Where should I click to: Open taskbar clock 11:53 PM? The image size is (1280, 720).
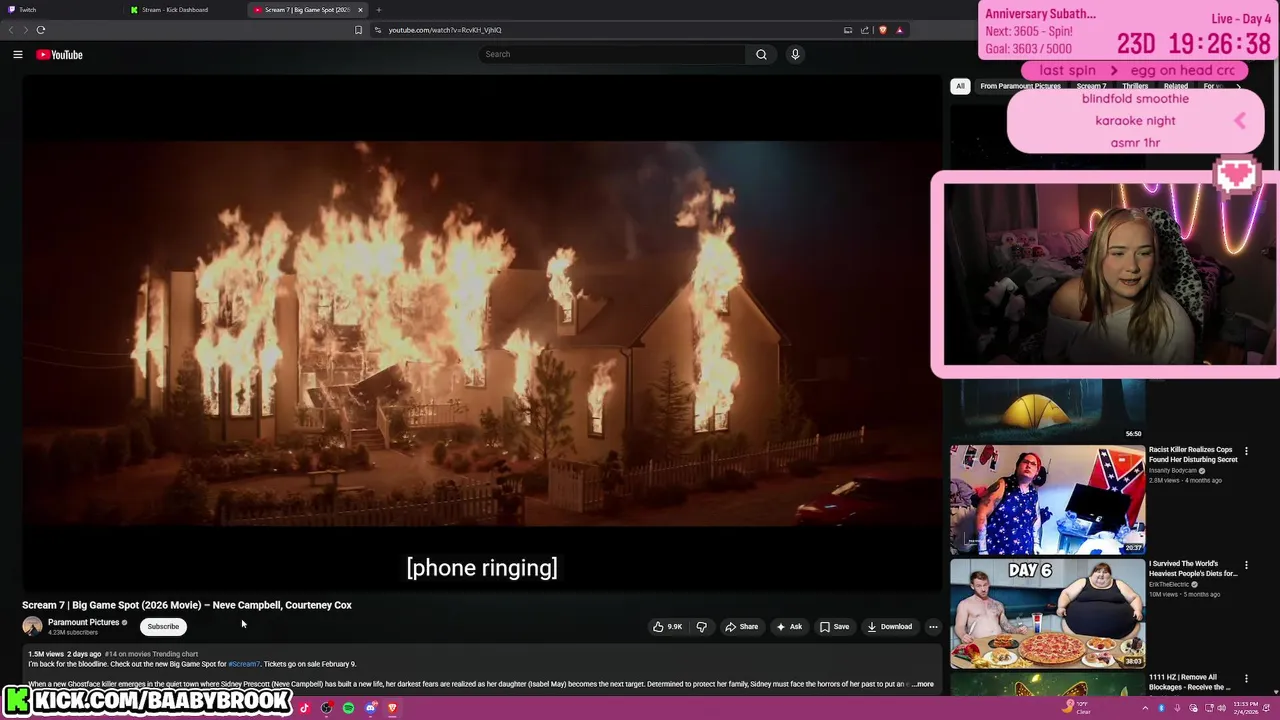pyautogui.click(x=1246, y=708)
